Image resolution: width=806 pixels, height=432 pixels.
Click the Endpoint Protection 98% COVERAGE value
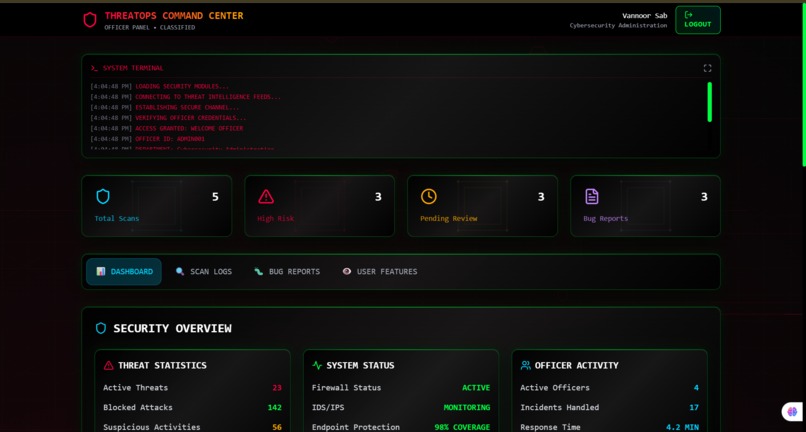click(462, 427)
